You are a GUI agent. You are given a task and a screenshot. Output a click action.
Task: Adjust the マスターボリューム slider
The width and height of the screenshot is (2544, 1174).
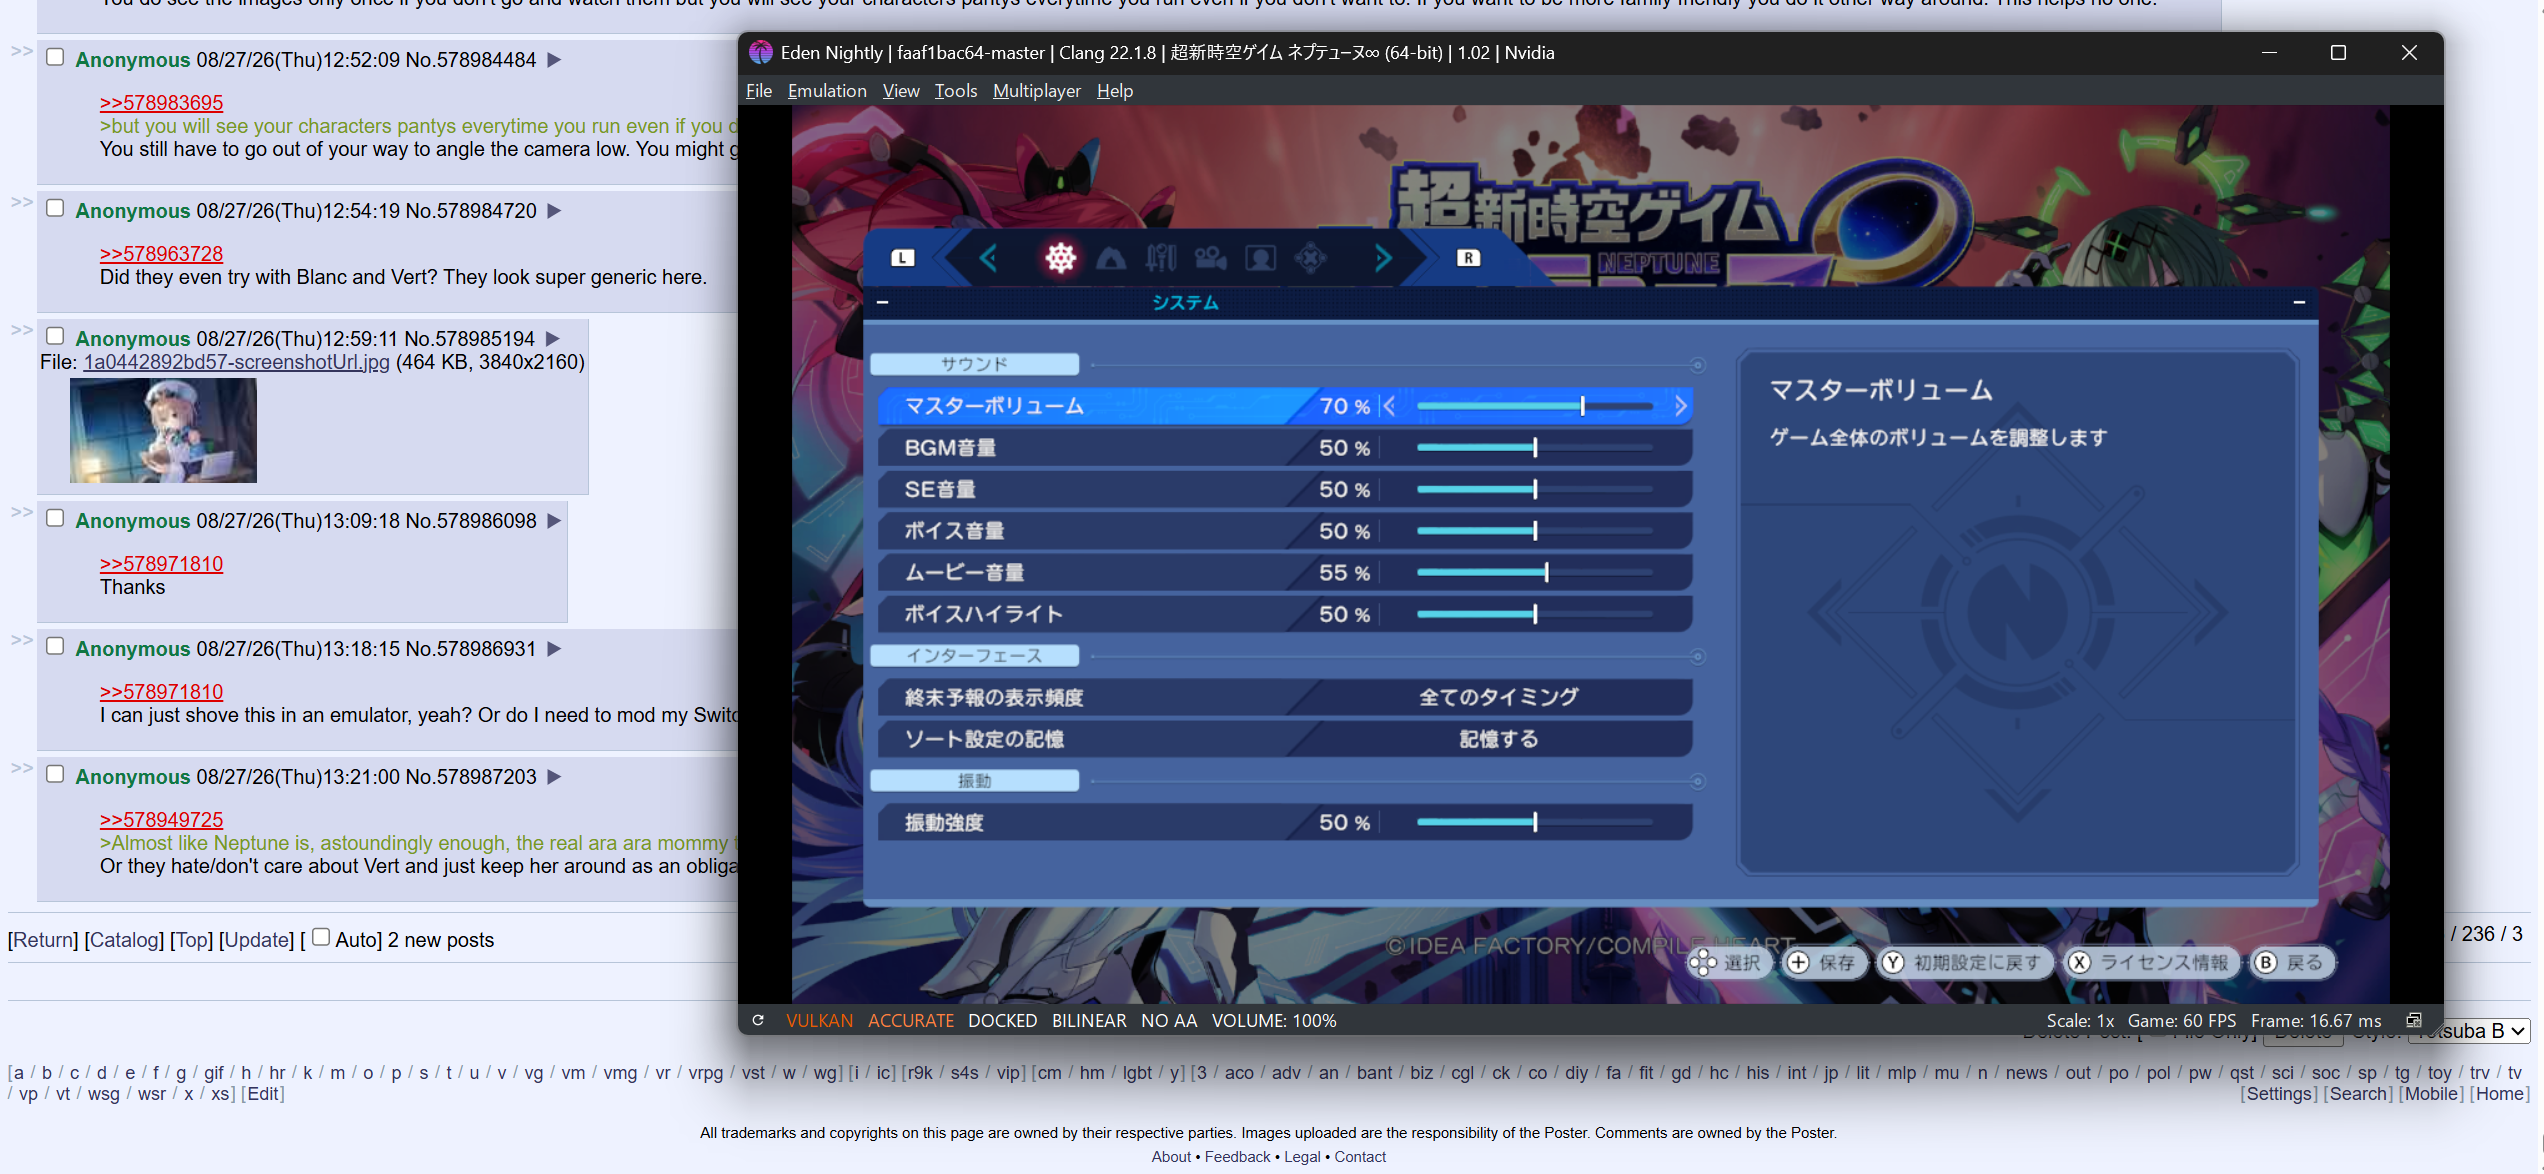[1534, 406]
